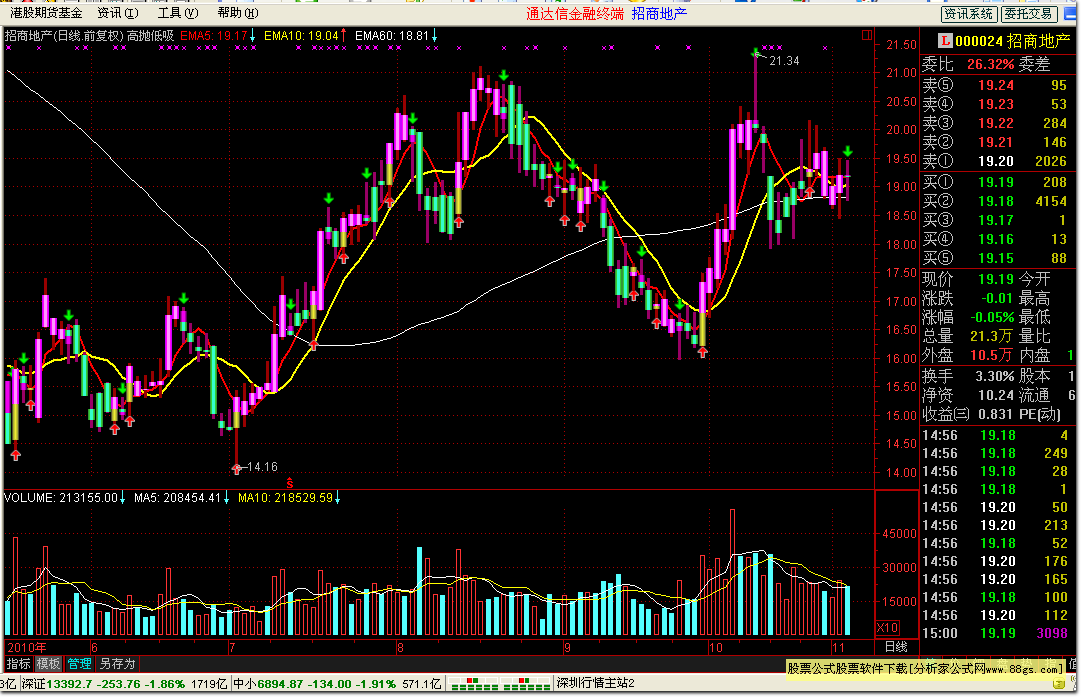Click the stock code 000024 招商地产

(x=1012, y=41)
